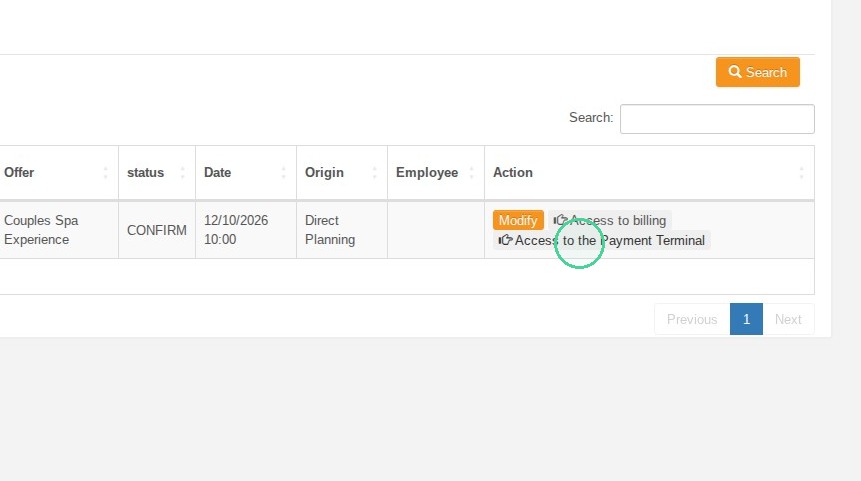
Task: Go to Previous page
Action: (692, 319)
